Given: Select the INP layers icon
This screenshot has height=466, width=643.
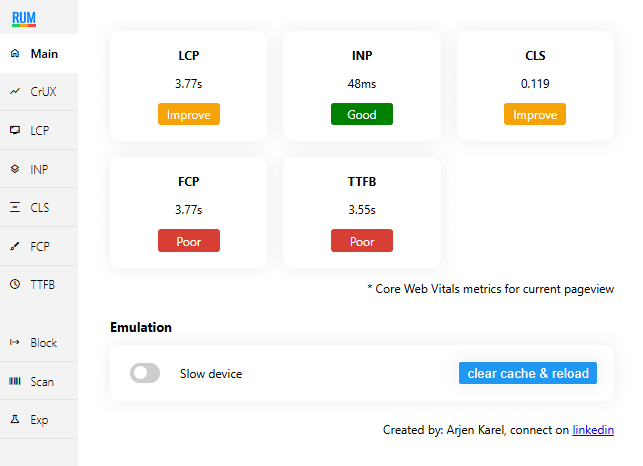Looking at the screenshot, I should pos(15,169).
